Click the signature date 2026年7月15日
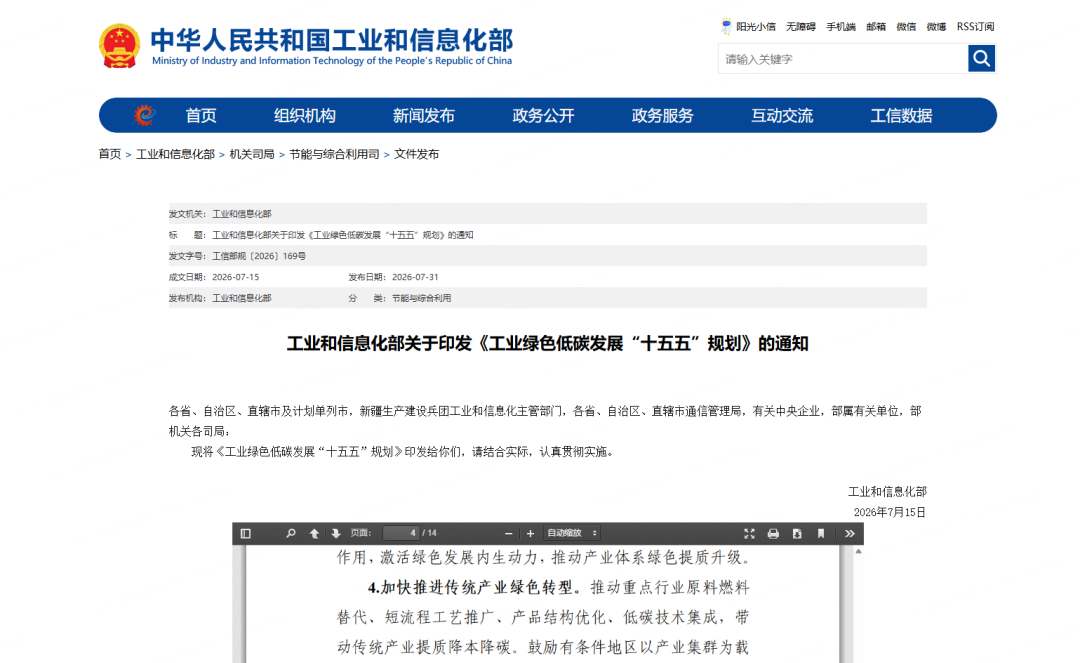 pyautogui.click(x=890, y=512)
